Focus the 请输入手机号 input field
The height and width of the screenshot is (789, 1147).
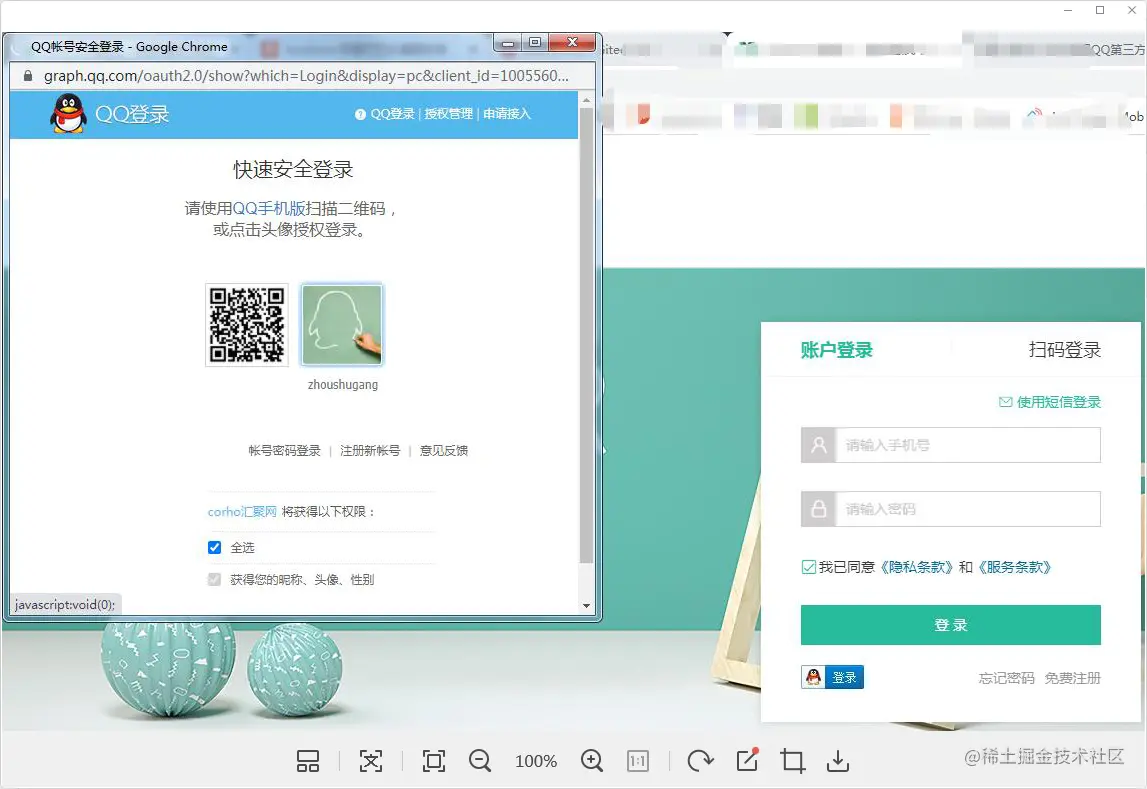pos(968,445)
